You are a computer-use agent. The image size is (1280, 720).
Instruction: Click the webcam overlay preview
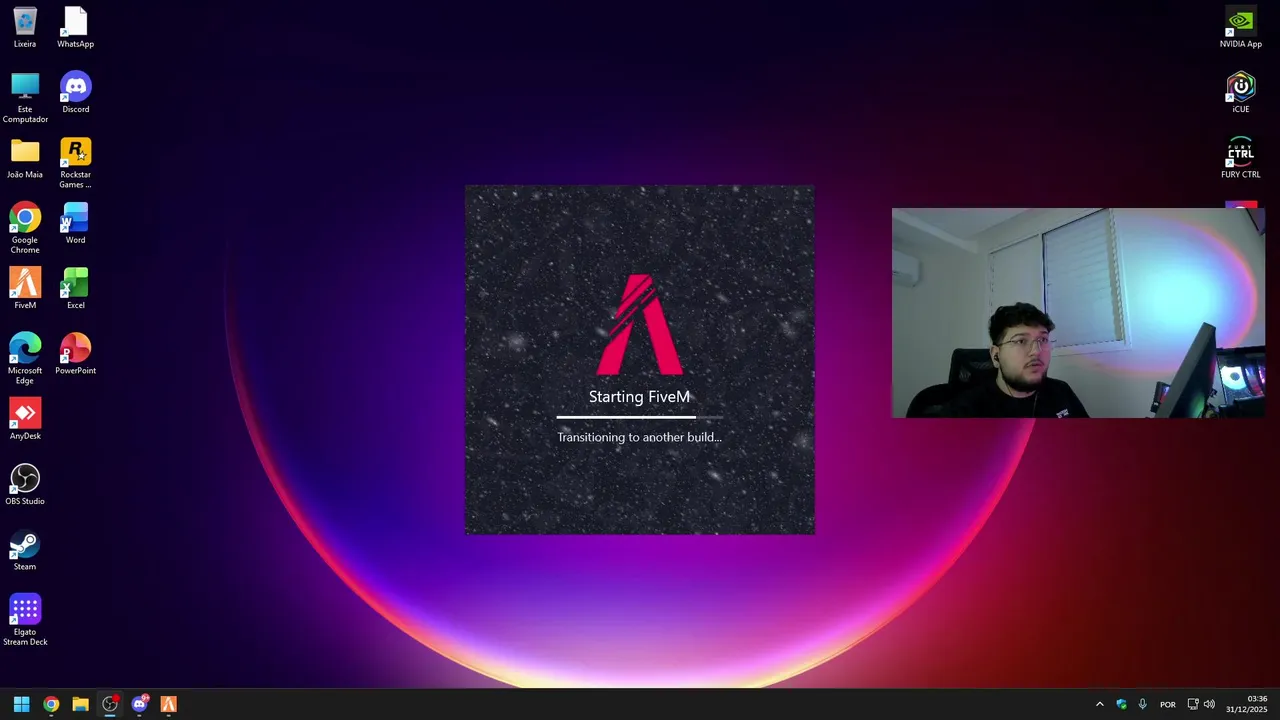click(1078, 313)
